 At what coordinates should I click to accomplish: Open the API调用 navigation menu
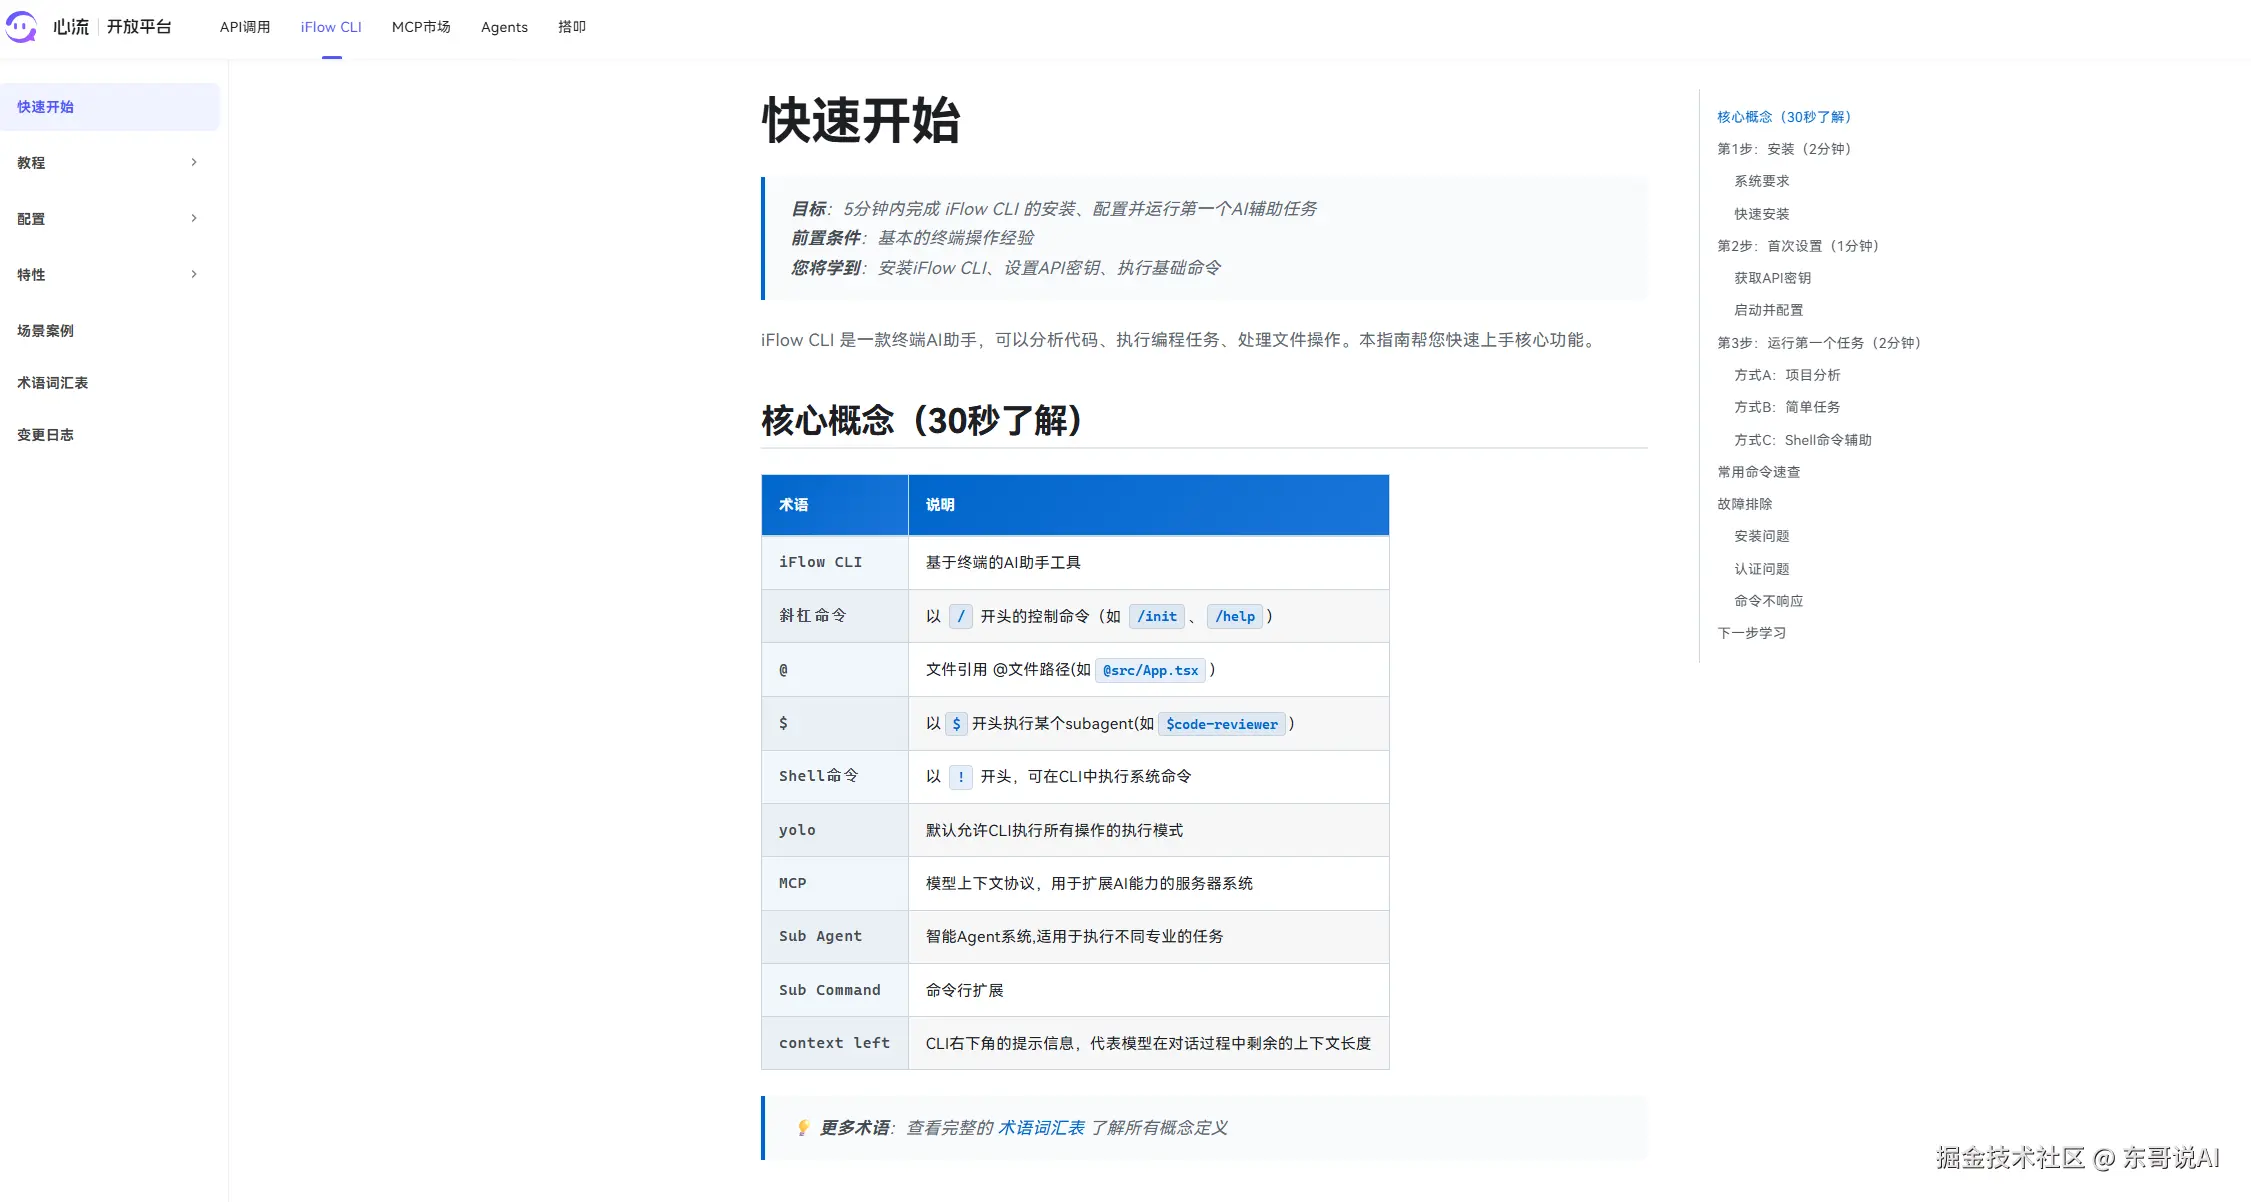point(243,27)
